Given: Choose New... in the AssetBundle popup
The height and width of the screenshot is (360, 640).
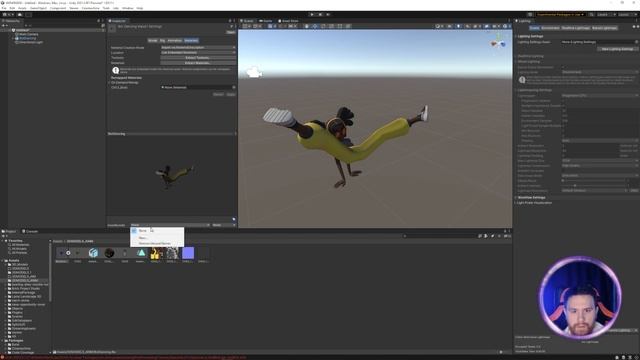Looking at the screenshot, I should [142, 238].
